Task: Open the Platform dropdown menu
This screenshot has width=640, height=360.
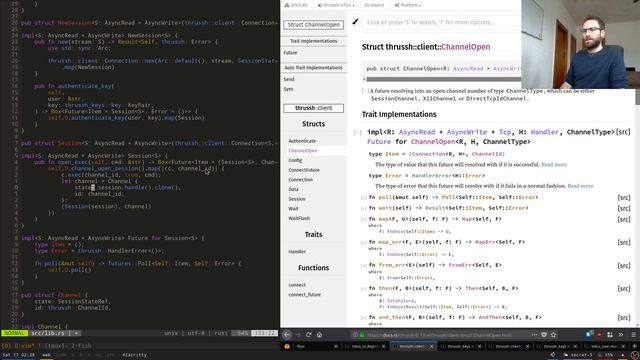Action: click(408, 5)
